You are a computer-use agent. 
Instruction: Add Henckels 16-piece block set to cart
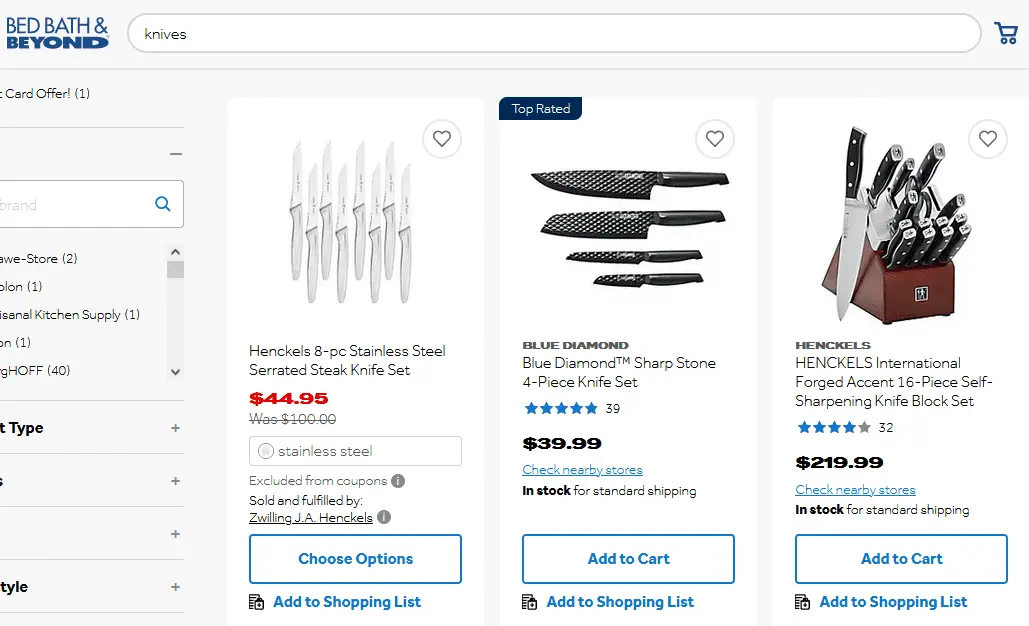(901, 559)
